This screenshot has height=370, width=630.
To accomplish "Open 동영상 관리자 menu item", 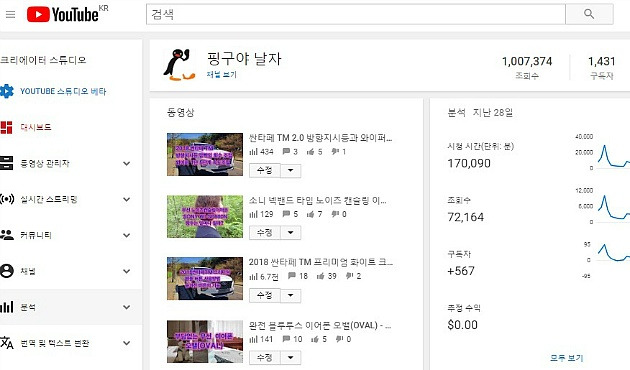I will point(45,163).
